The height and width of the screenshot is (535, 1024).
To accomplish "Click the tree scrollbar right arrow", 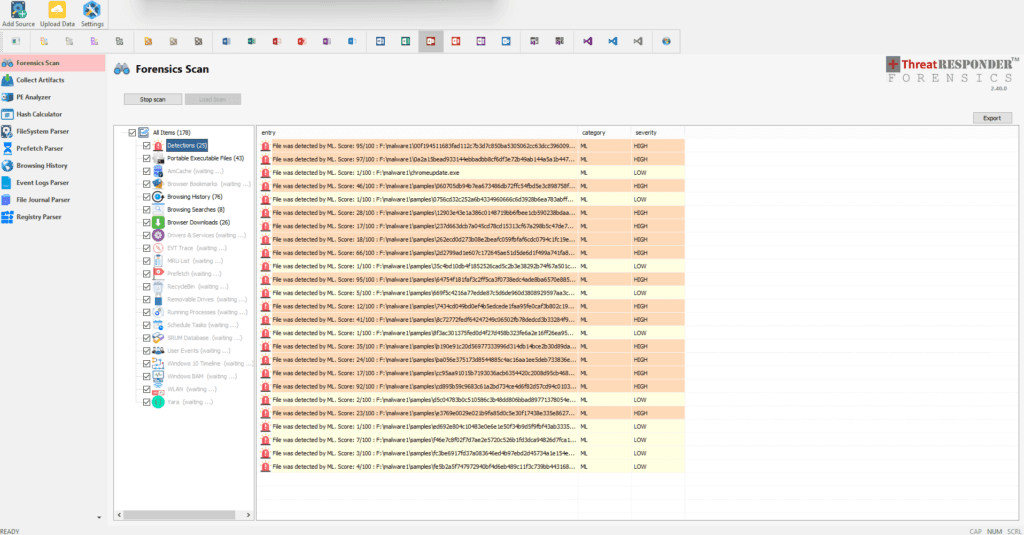I will (x=248, y=515).
